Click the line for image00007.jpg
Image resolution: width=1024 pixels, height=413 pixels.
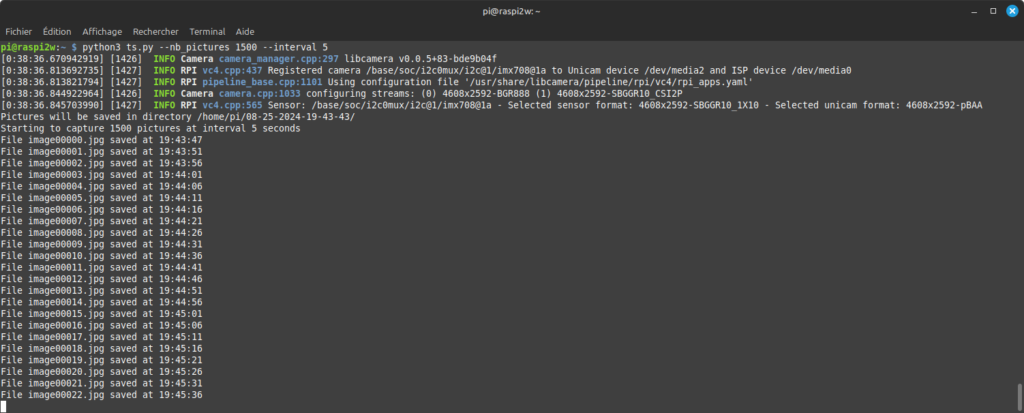[x=101, y=221]
